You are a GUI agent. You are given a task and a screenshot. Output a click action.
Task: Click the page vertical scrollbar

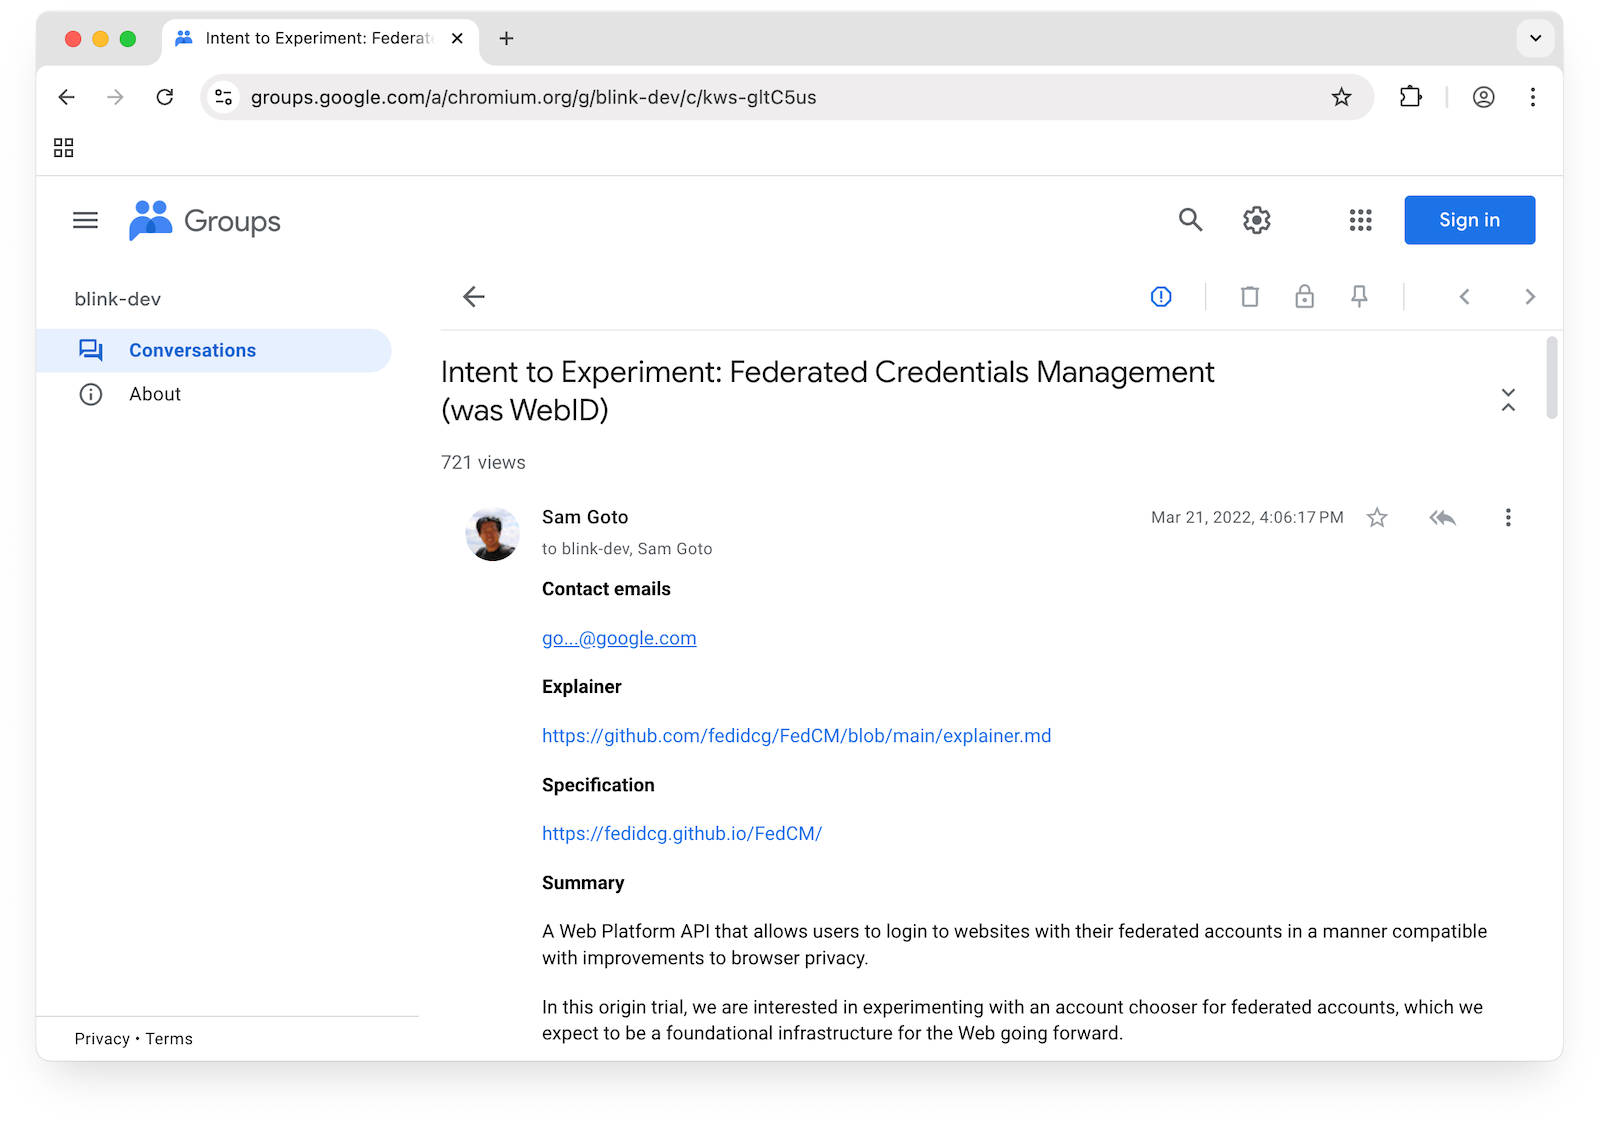click(x=1552, y=378)
